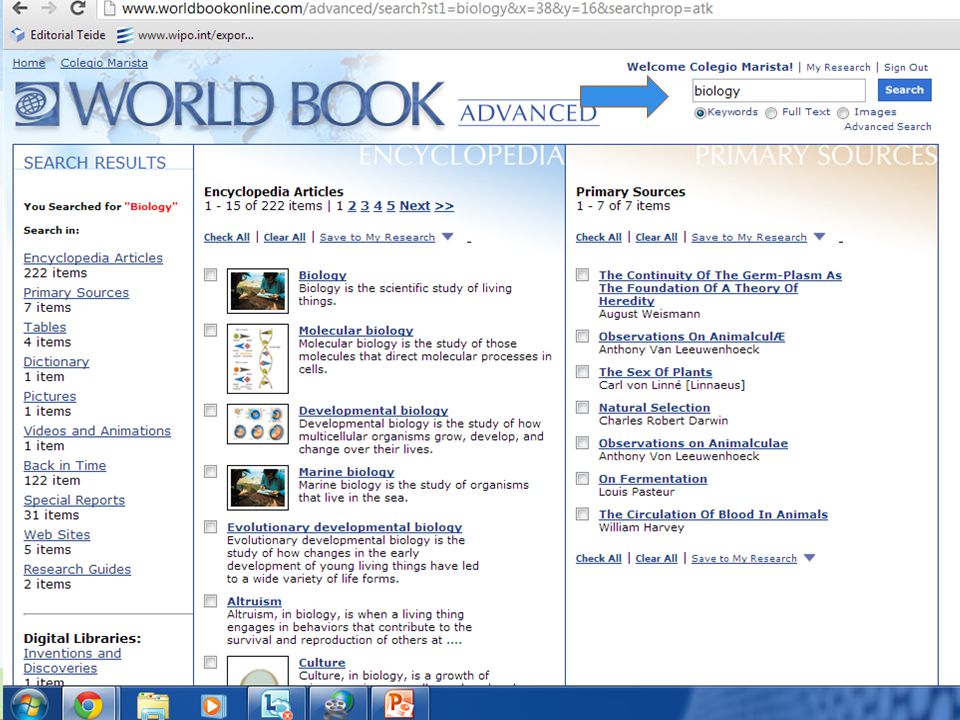The height and width of the screenshot is (720, 960).
Task: Open the PowerPoint taskbar icon
Action: [399, 704]
